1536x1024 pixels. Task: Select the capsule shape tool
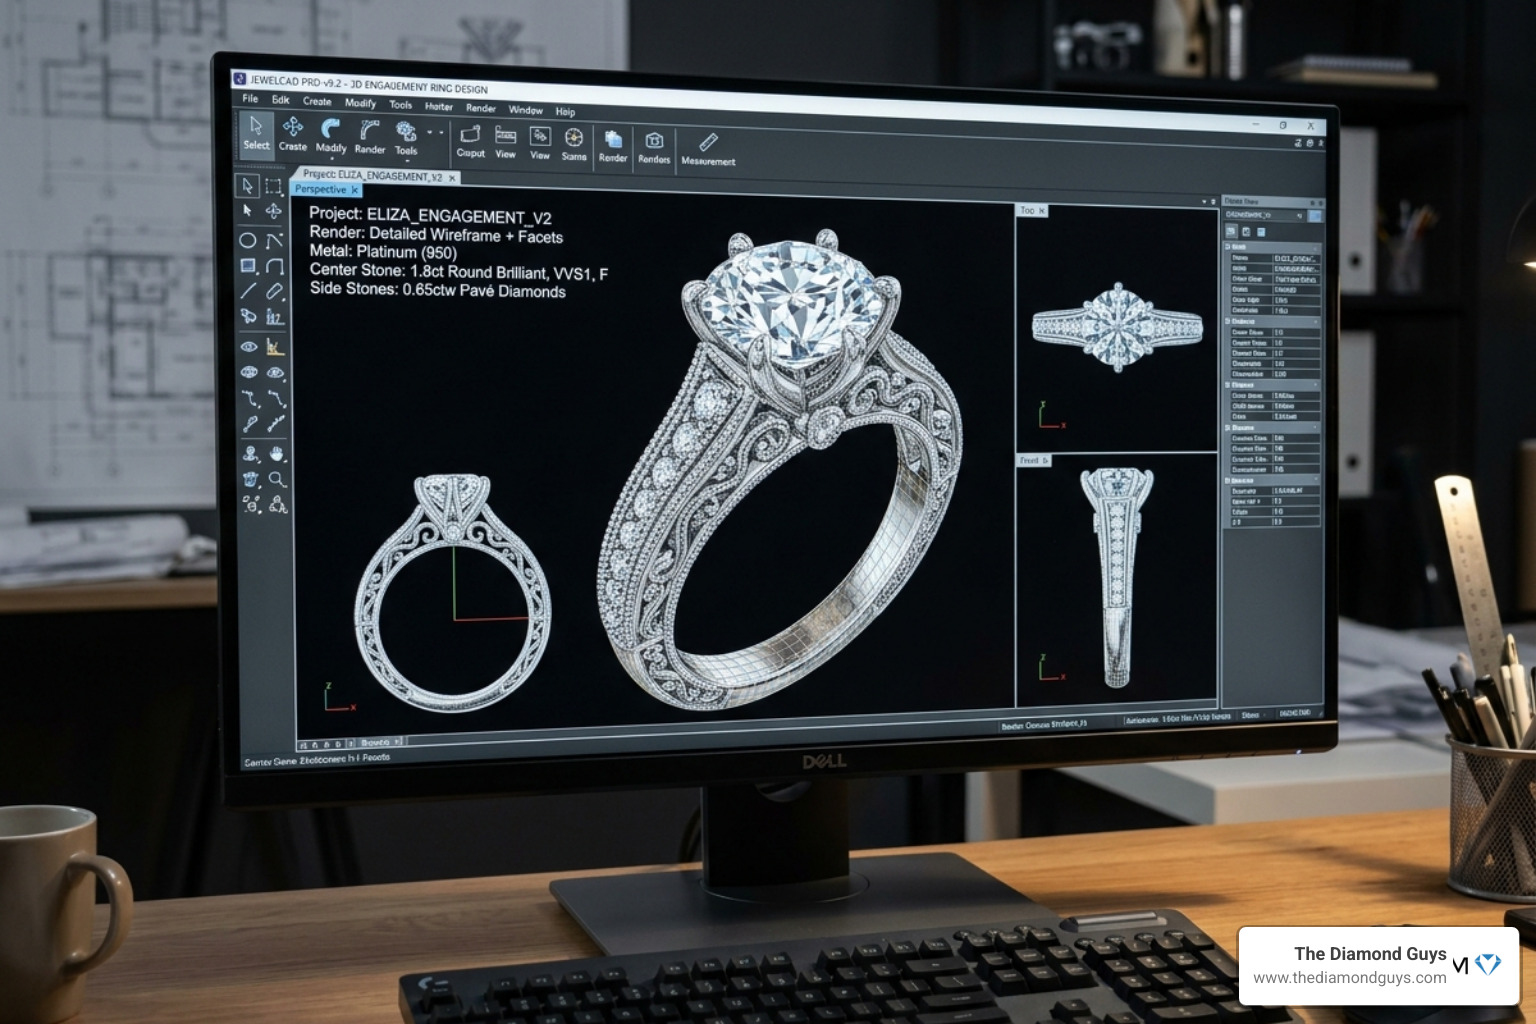tap(275, 292)
